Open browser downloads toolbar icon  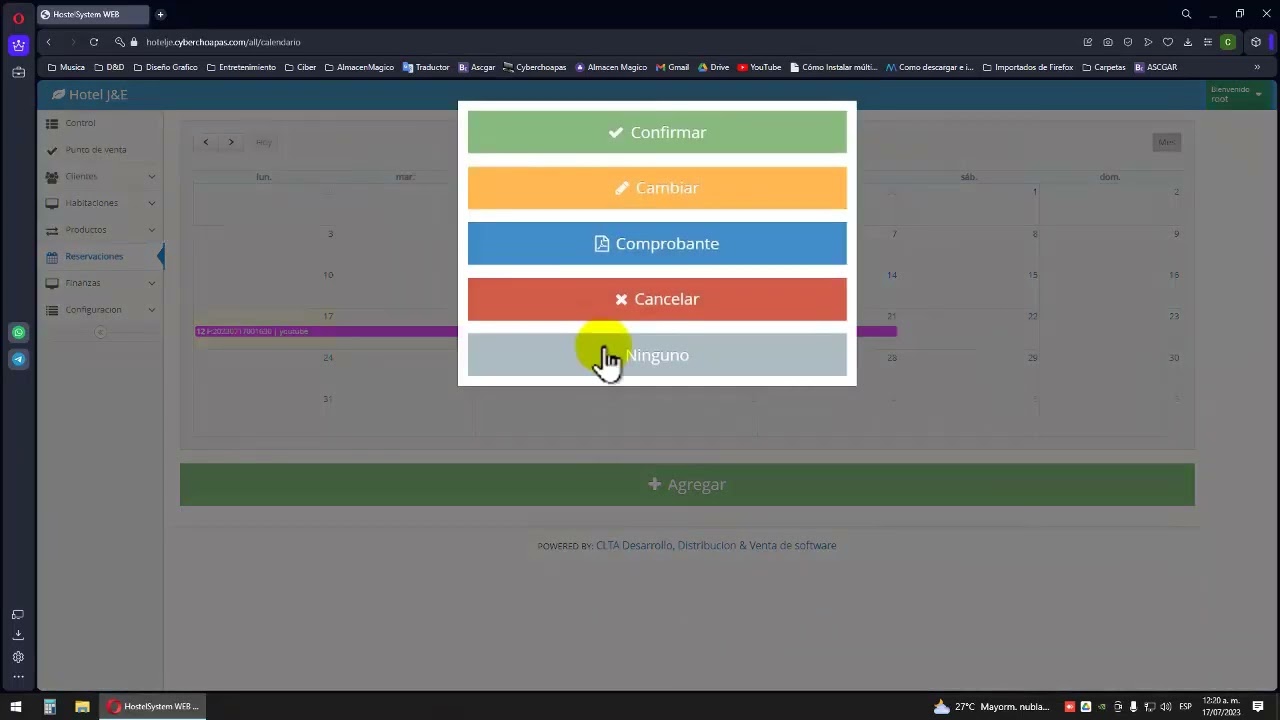[1187, 42]
